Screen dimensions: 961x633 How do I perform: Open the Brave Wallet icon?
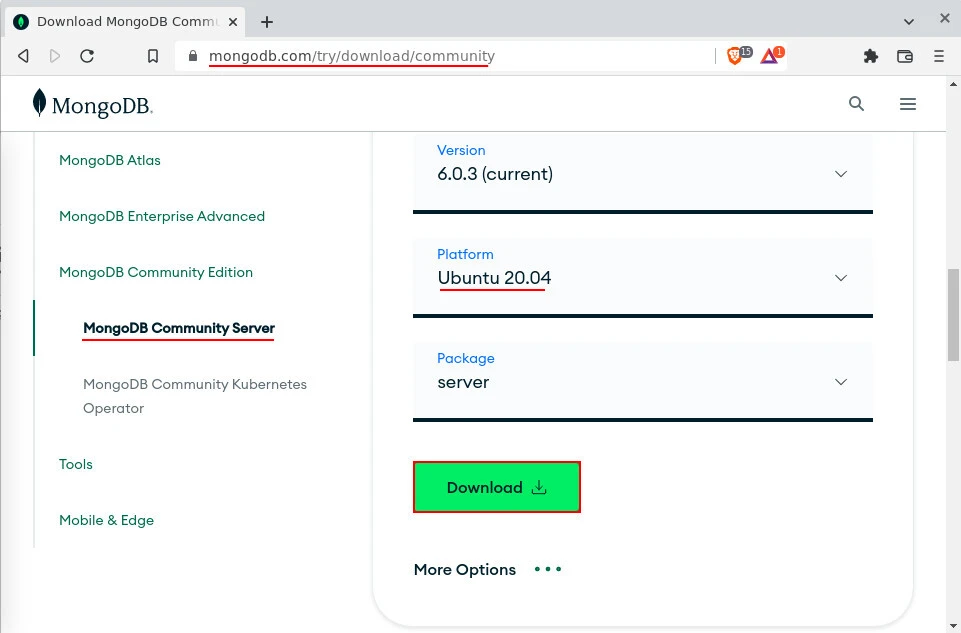tap(905, 56)
